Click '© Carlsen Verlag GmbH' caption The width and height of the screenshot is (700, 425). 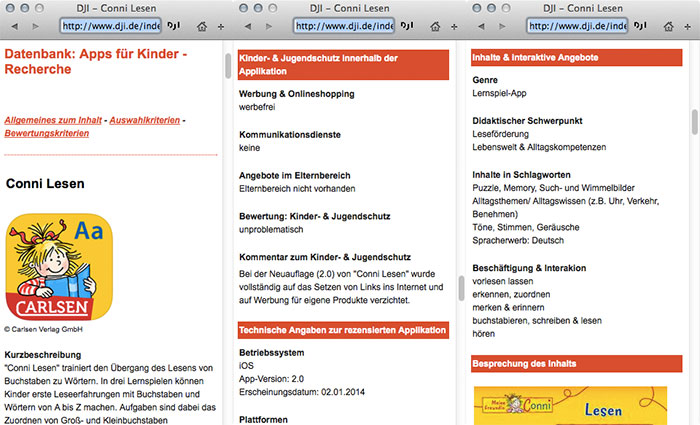[43, 329]
